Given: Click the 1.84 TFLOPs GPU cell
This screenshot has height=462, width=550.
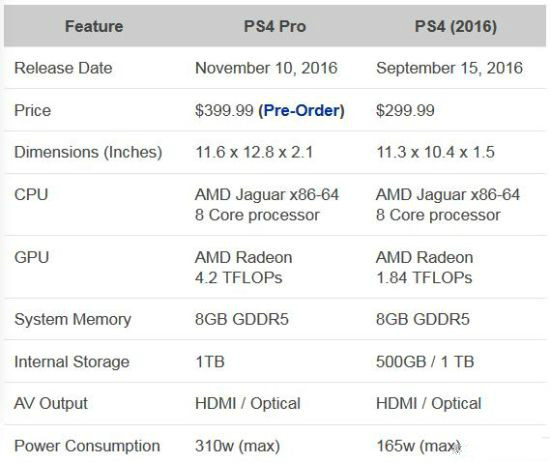Looking at the screenshot, I should (424, 268).
